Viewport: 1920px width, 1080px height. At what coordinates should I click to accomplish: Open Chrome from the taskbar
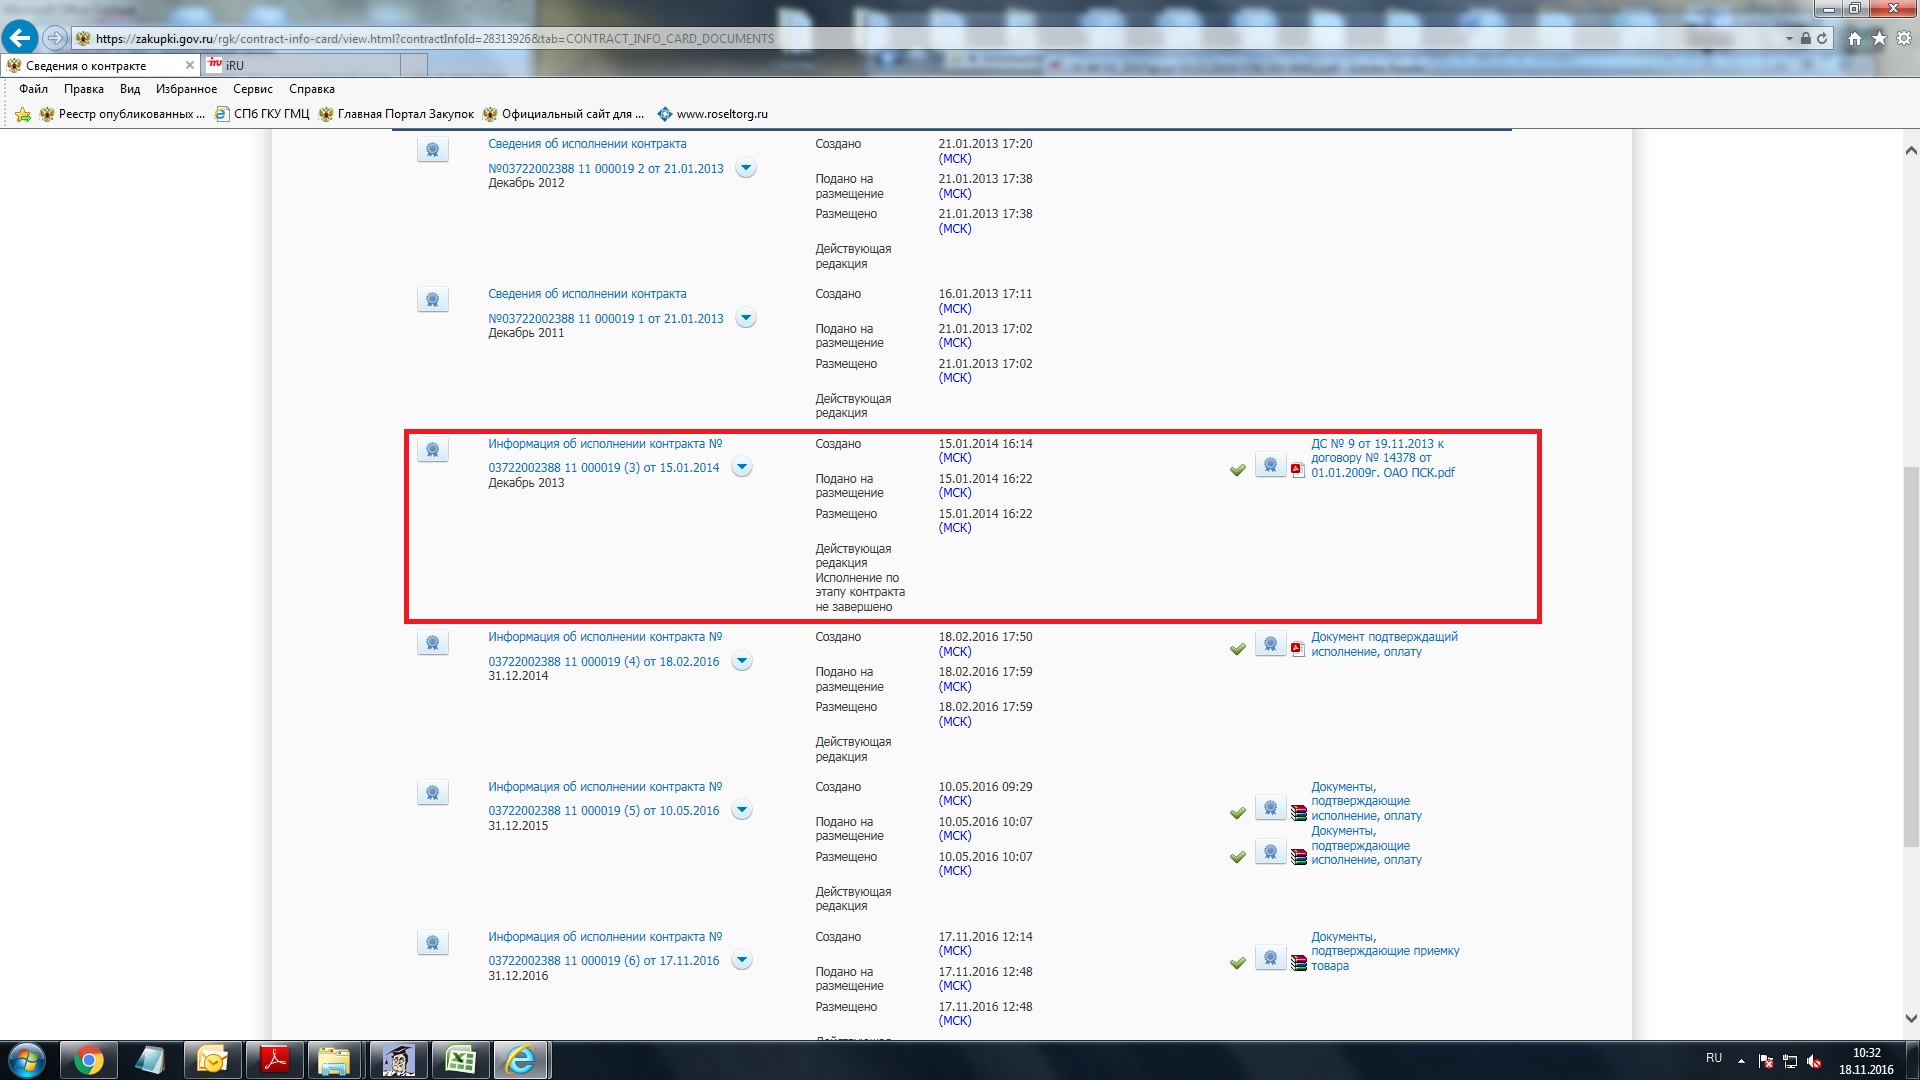[x=88, y=1060]
